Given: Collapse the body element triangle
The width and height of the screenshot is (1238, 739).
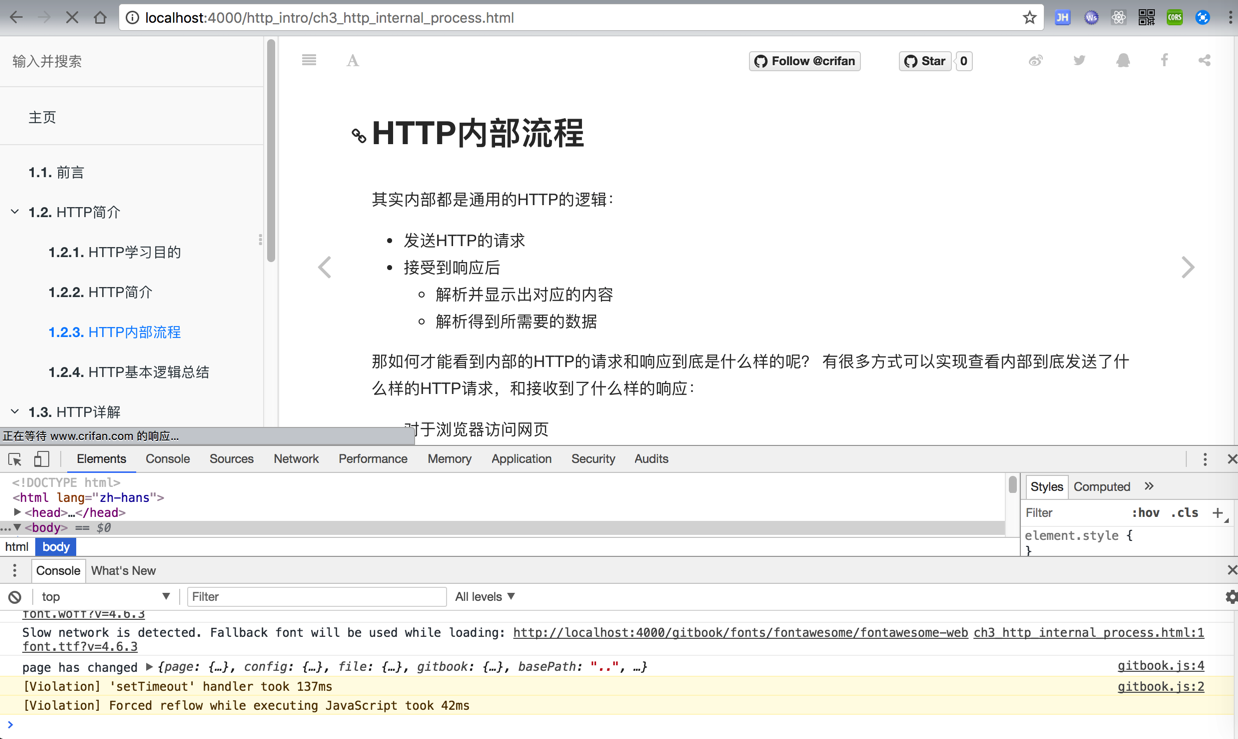Looking at the screenshot, I should [17, 527].
